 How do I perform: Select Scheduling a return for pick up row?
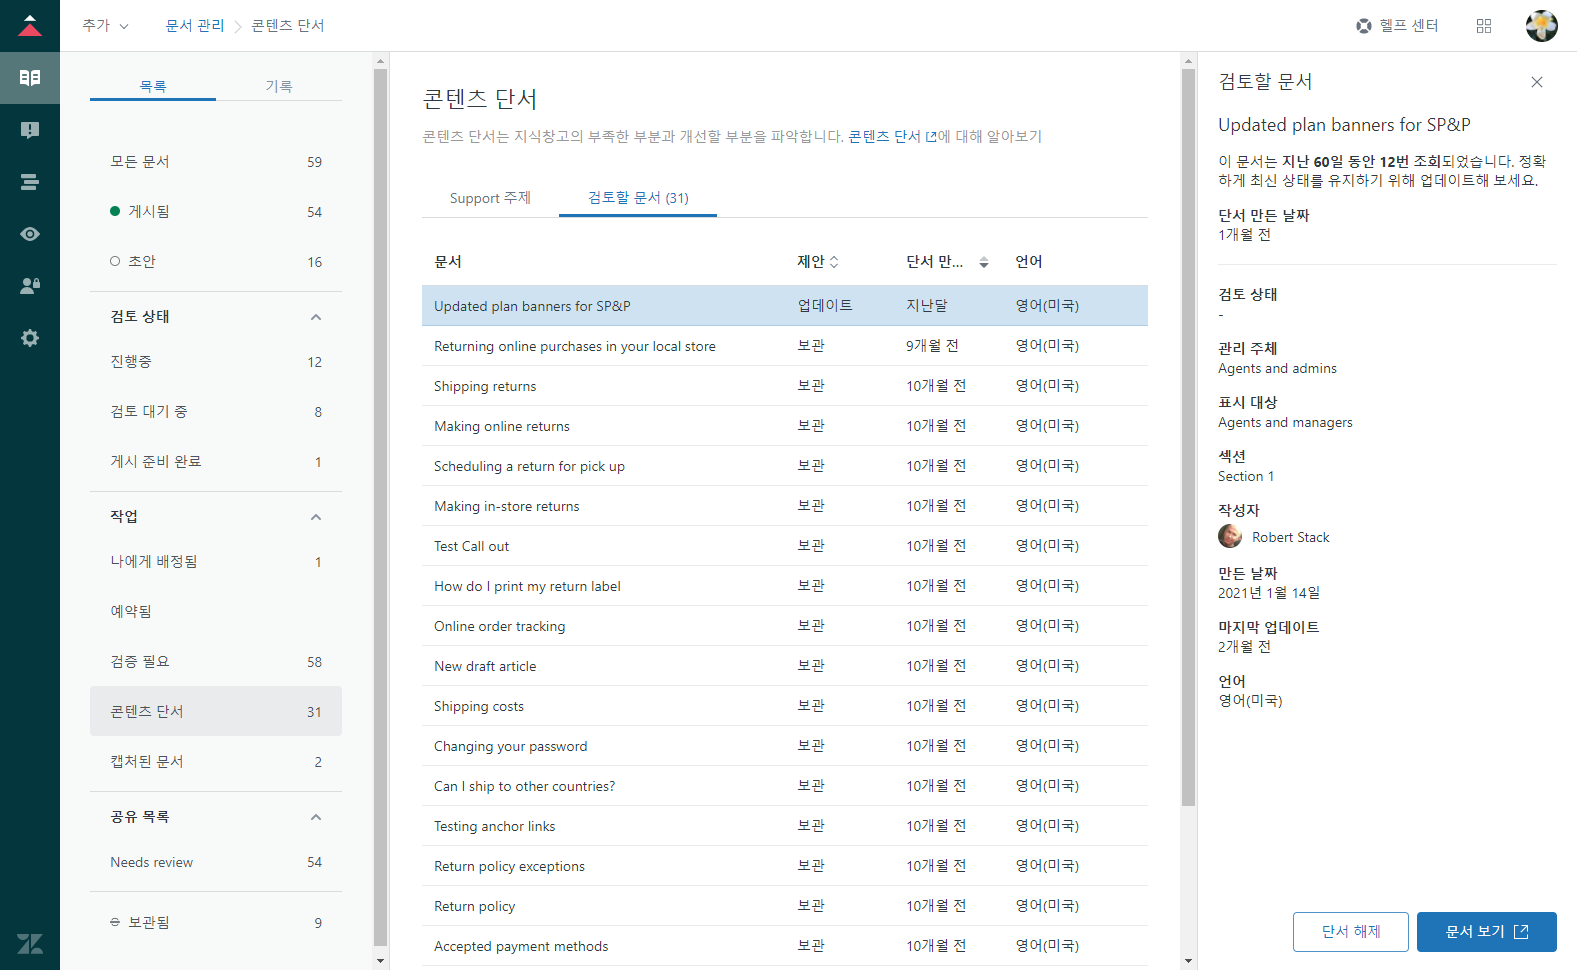click(x=785, y=466)
